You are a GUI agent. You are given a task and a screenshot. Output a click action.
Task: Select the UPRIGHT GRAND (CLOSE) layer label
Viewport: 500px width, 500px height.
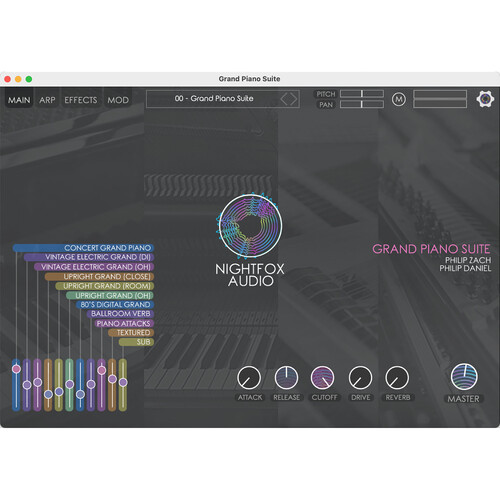pos(99,276)
